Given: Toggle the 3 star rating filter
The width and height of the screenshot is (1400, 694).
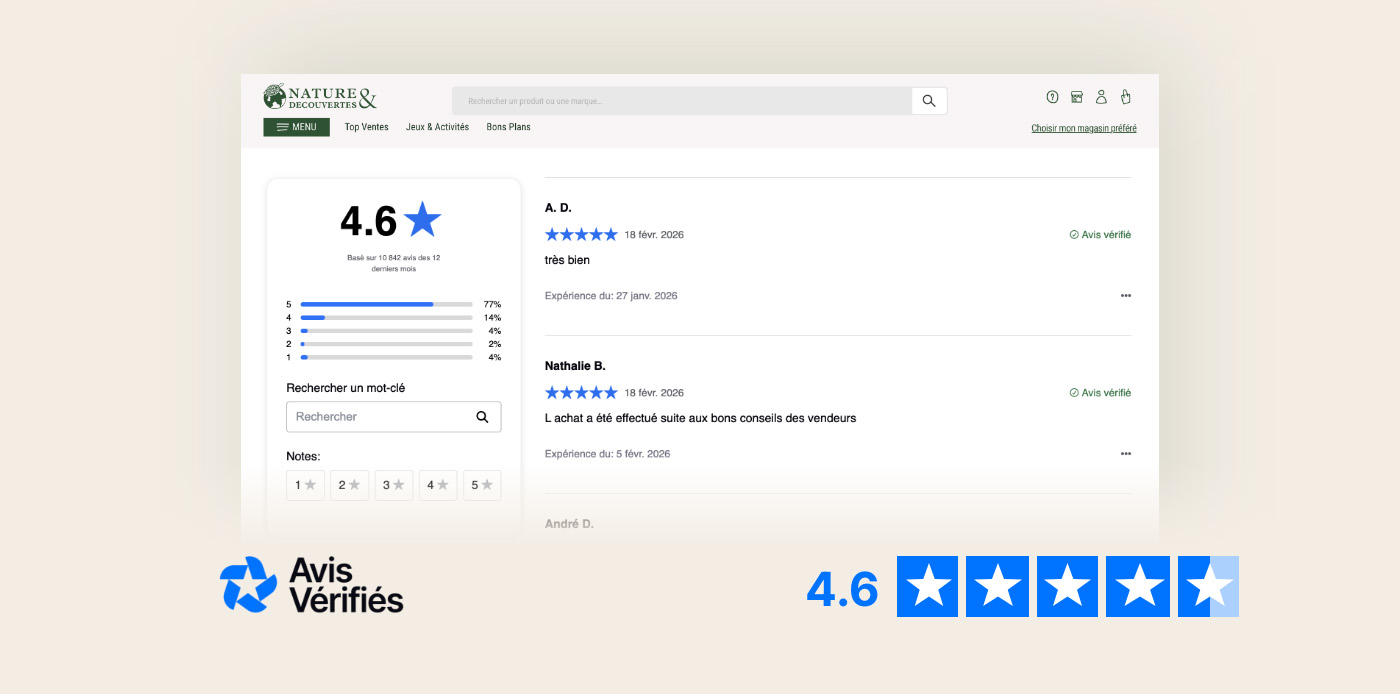Looking at the screenshot, I should 394,485.
